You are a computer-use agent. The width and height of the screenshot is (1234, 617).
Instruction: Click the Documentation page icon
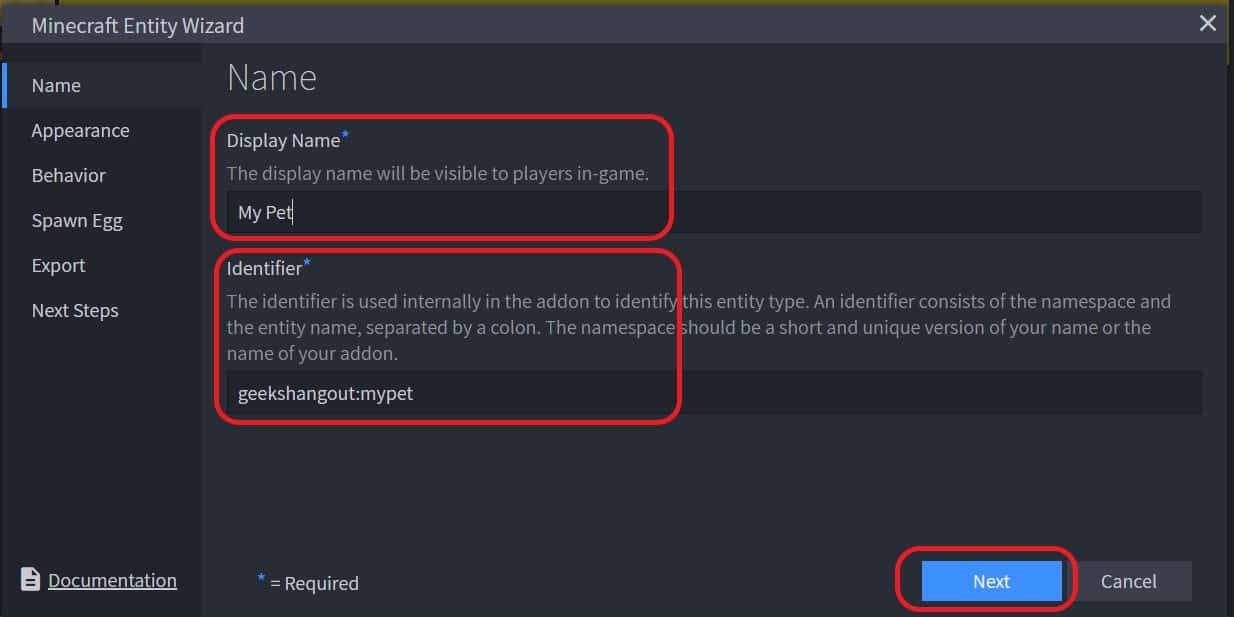click(x=31, y=580)
